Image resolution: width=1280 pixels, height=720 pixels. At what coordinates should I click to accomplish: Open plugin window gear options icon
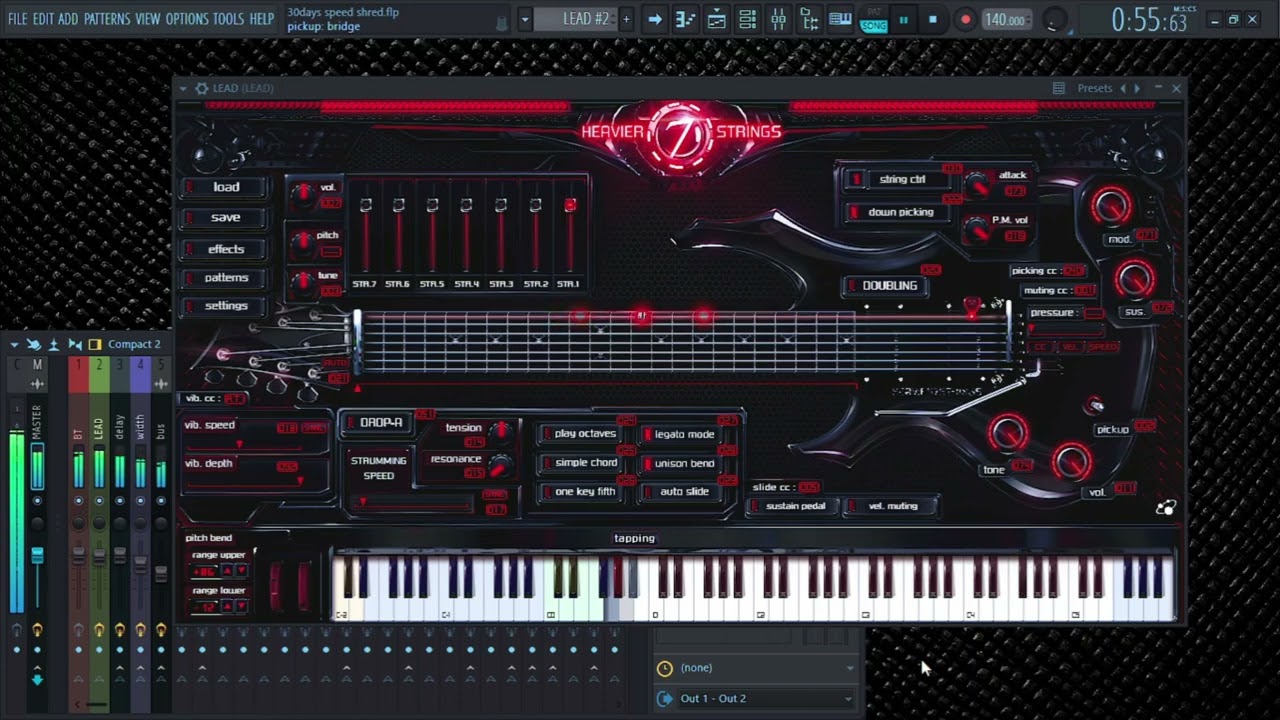pos(201,88)
